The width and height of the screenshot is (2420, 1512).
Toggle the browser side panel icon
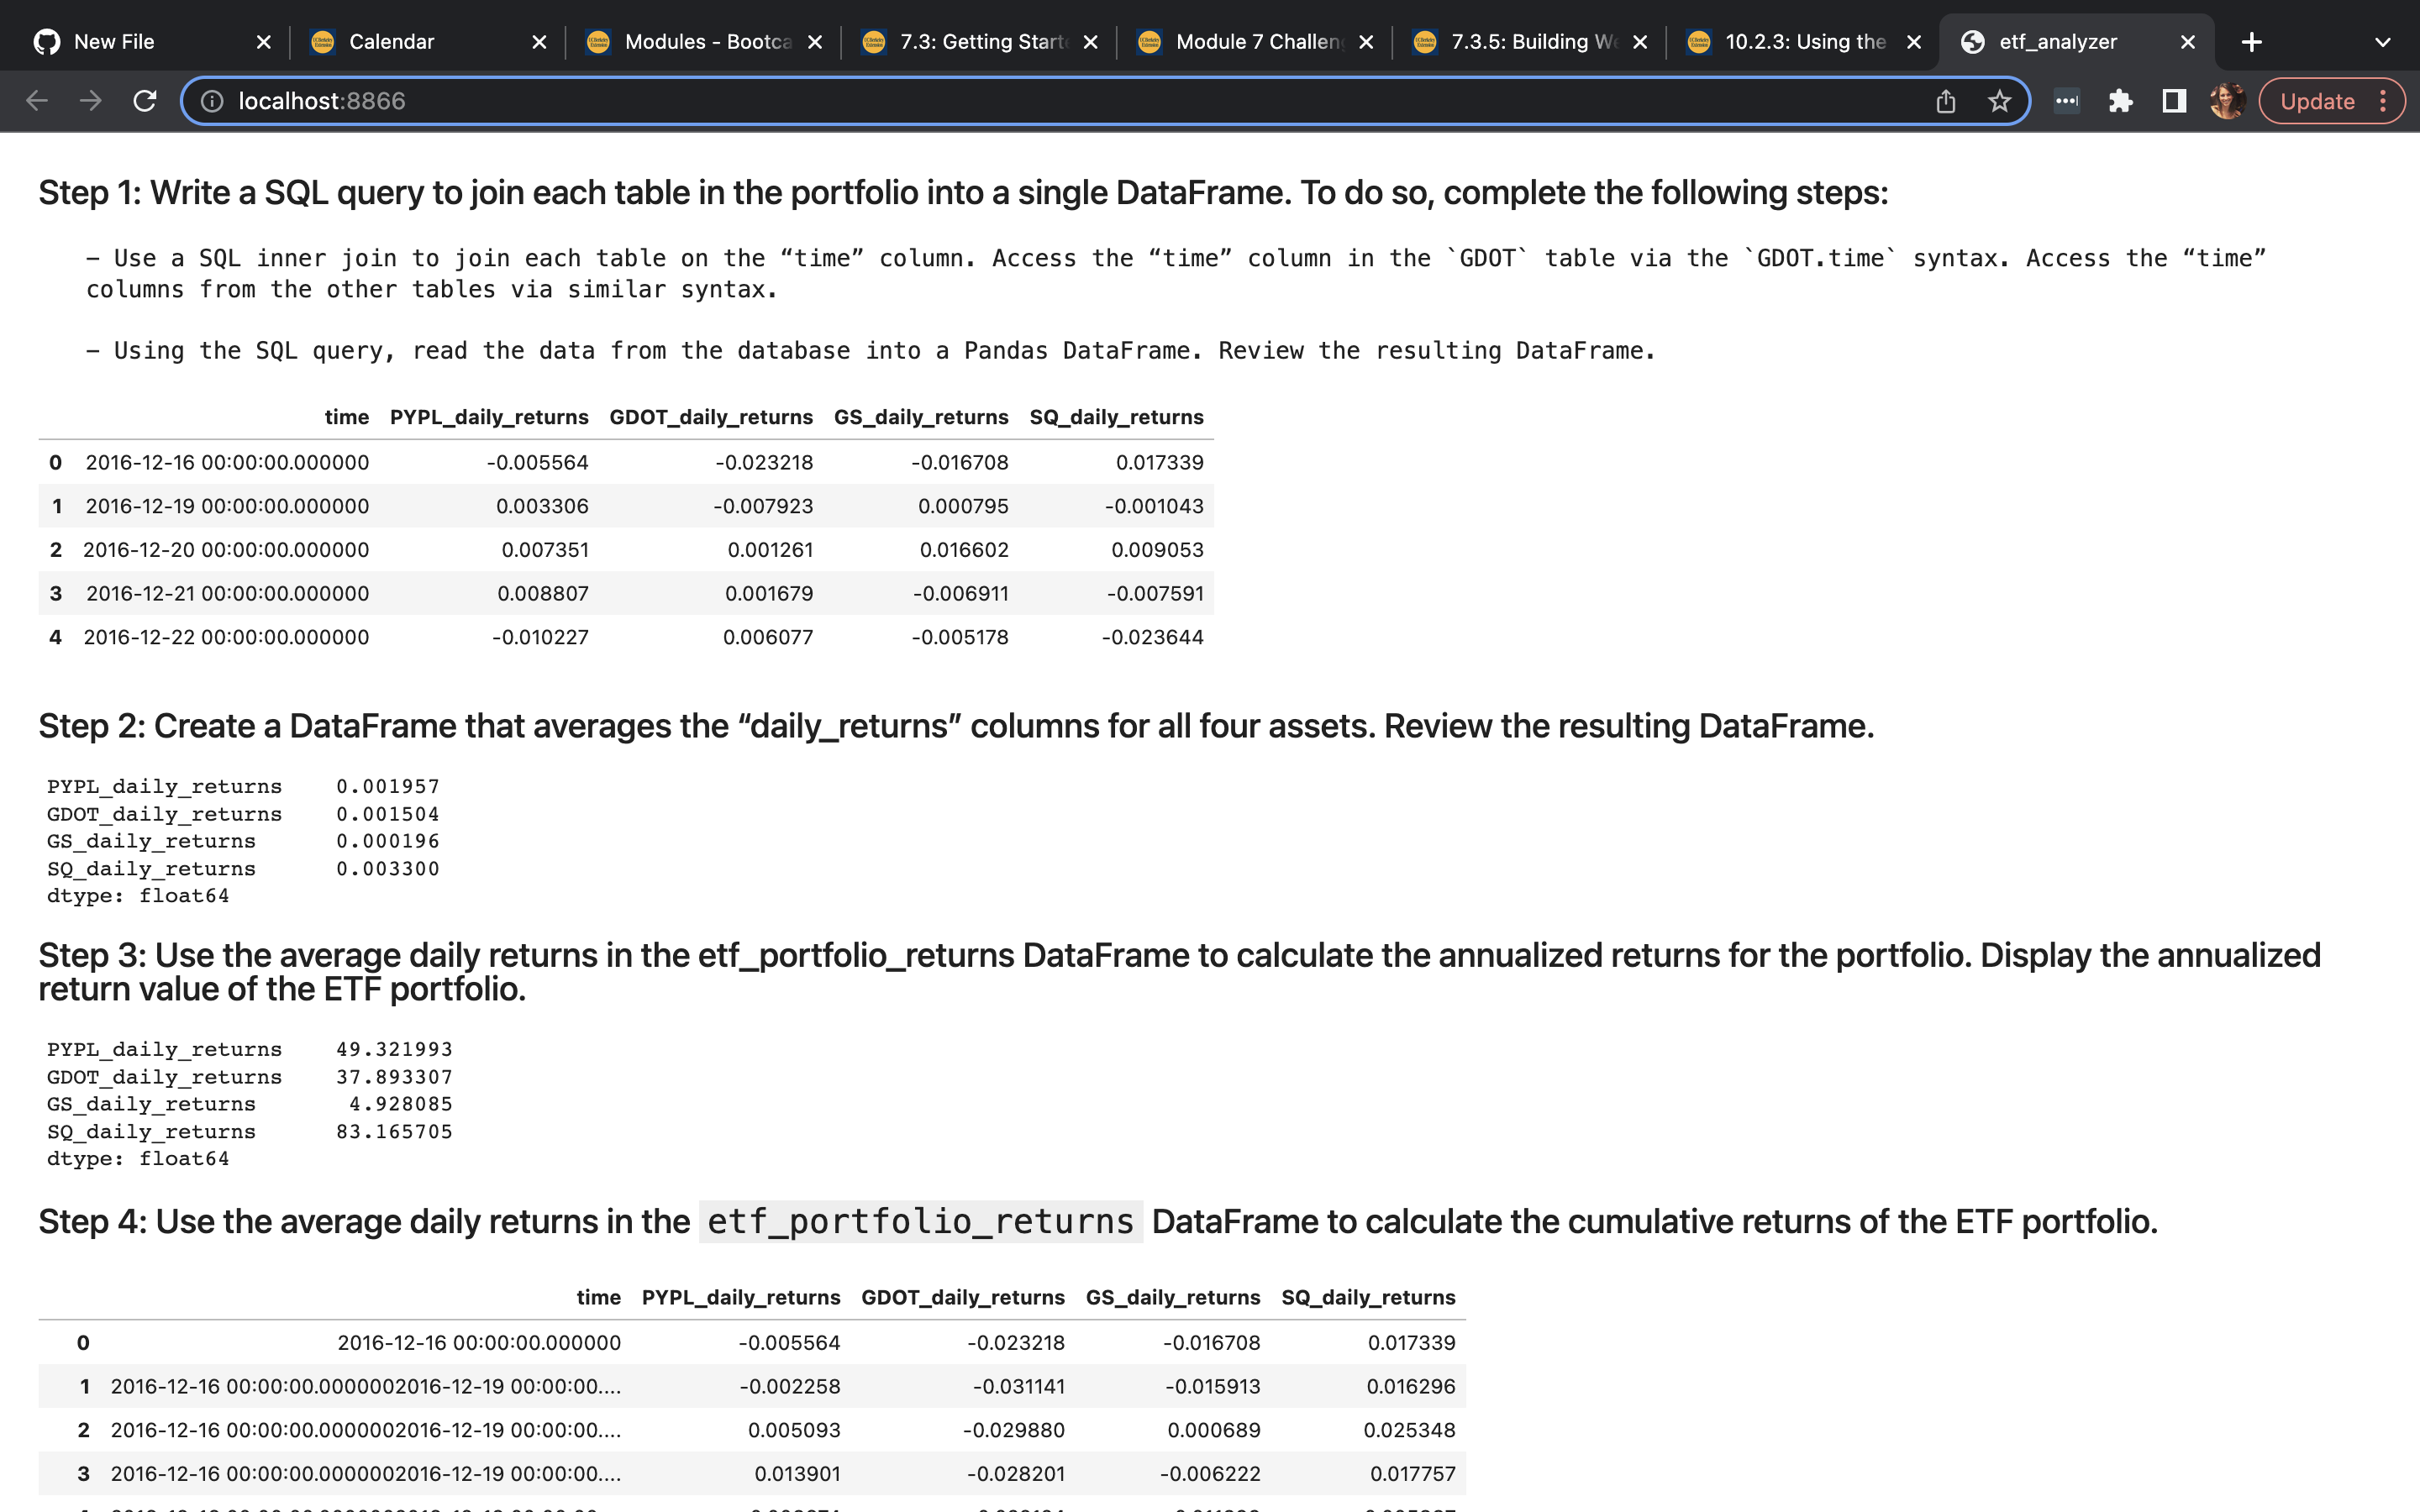pyautogui.click(x=2173, y=101)
